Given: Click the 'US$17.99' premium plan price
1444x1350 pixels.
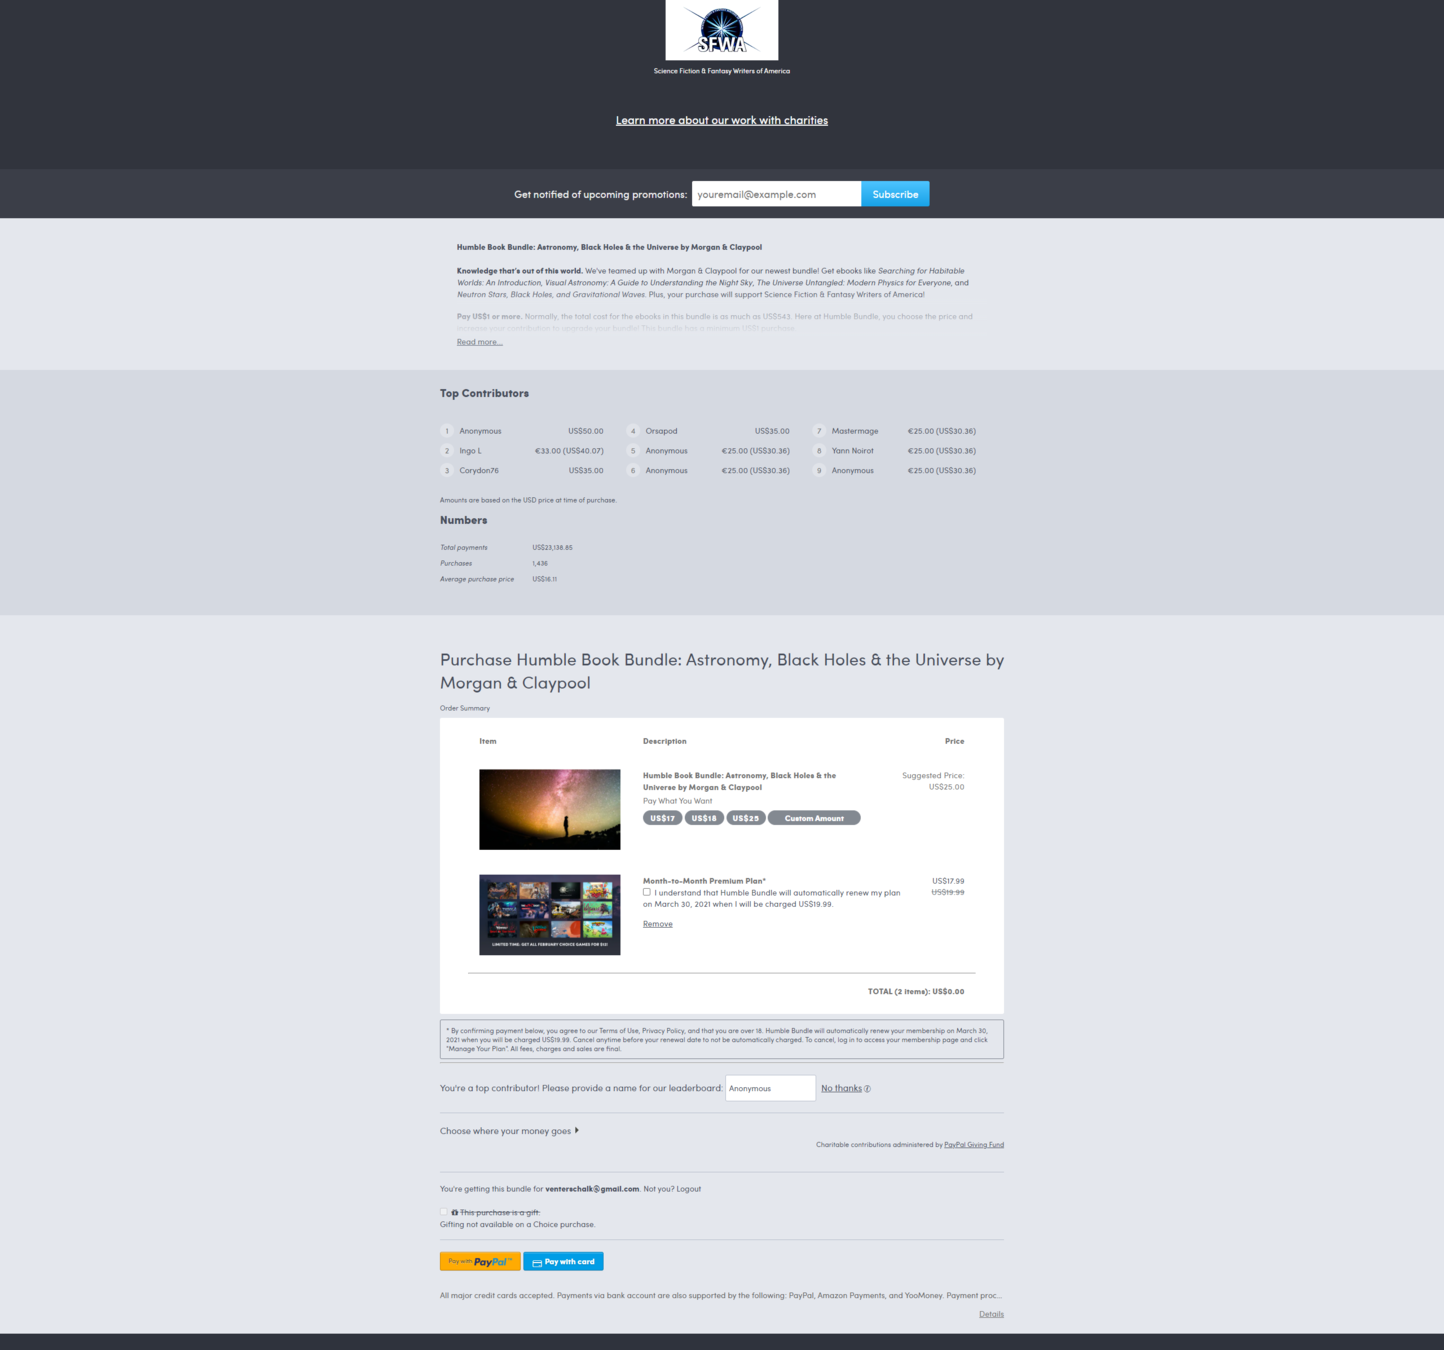Looking at the screenshot, I should [948, 881].
